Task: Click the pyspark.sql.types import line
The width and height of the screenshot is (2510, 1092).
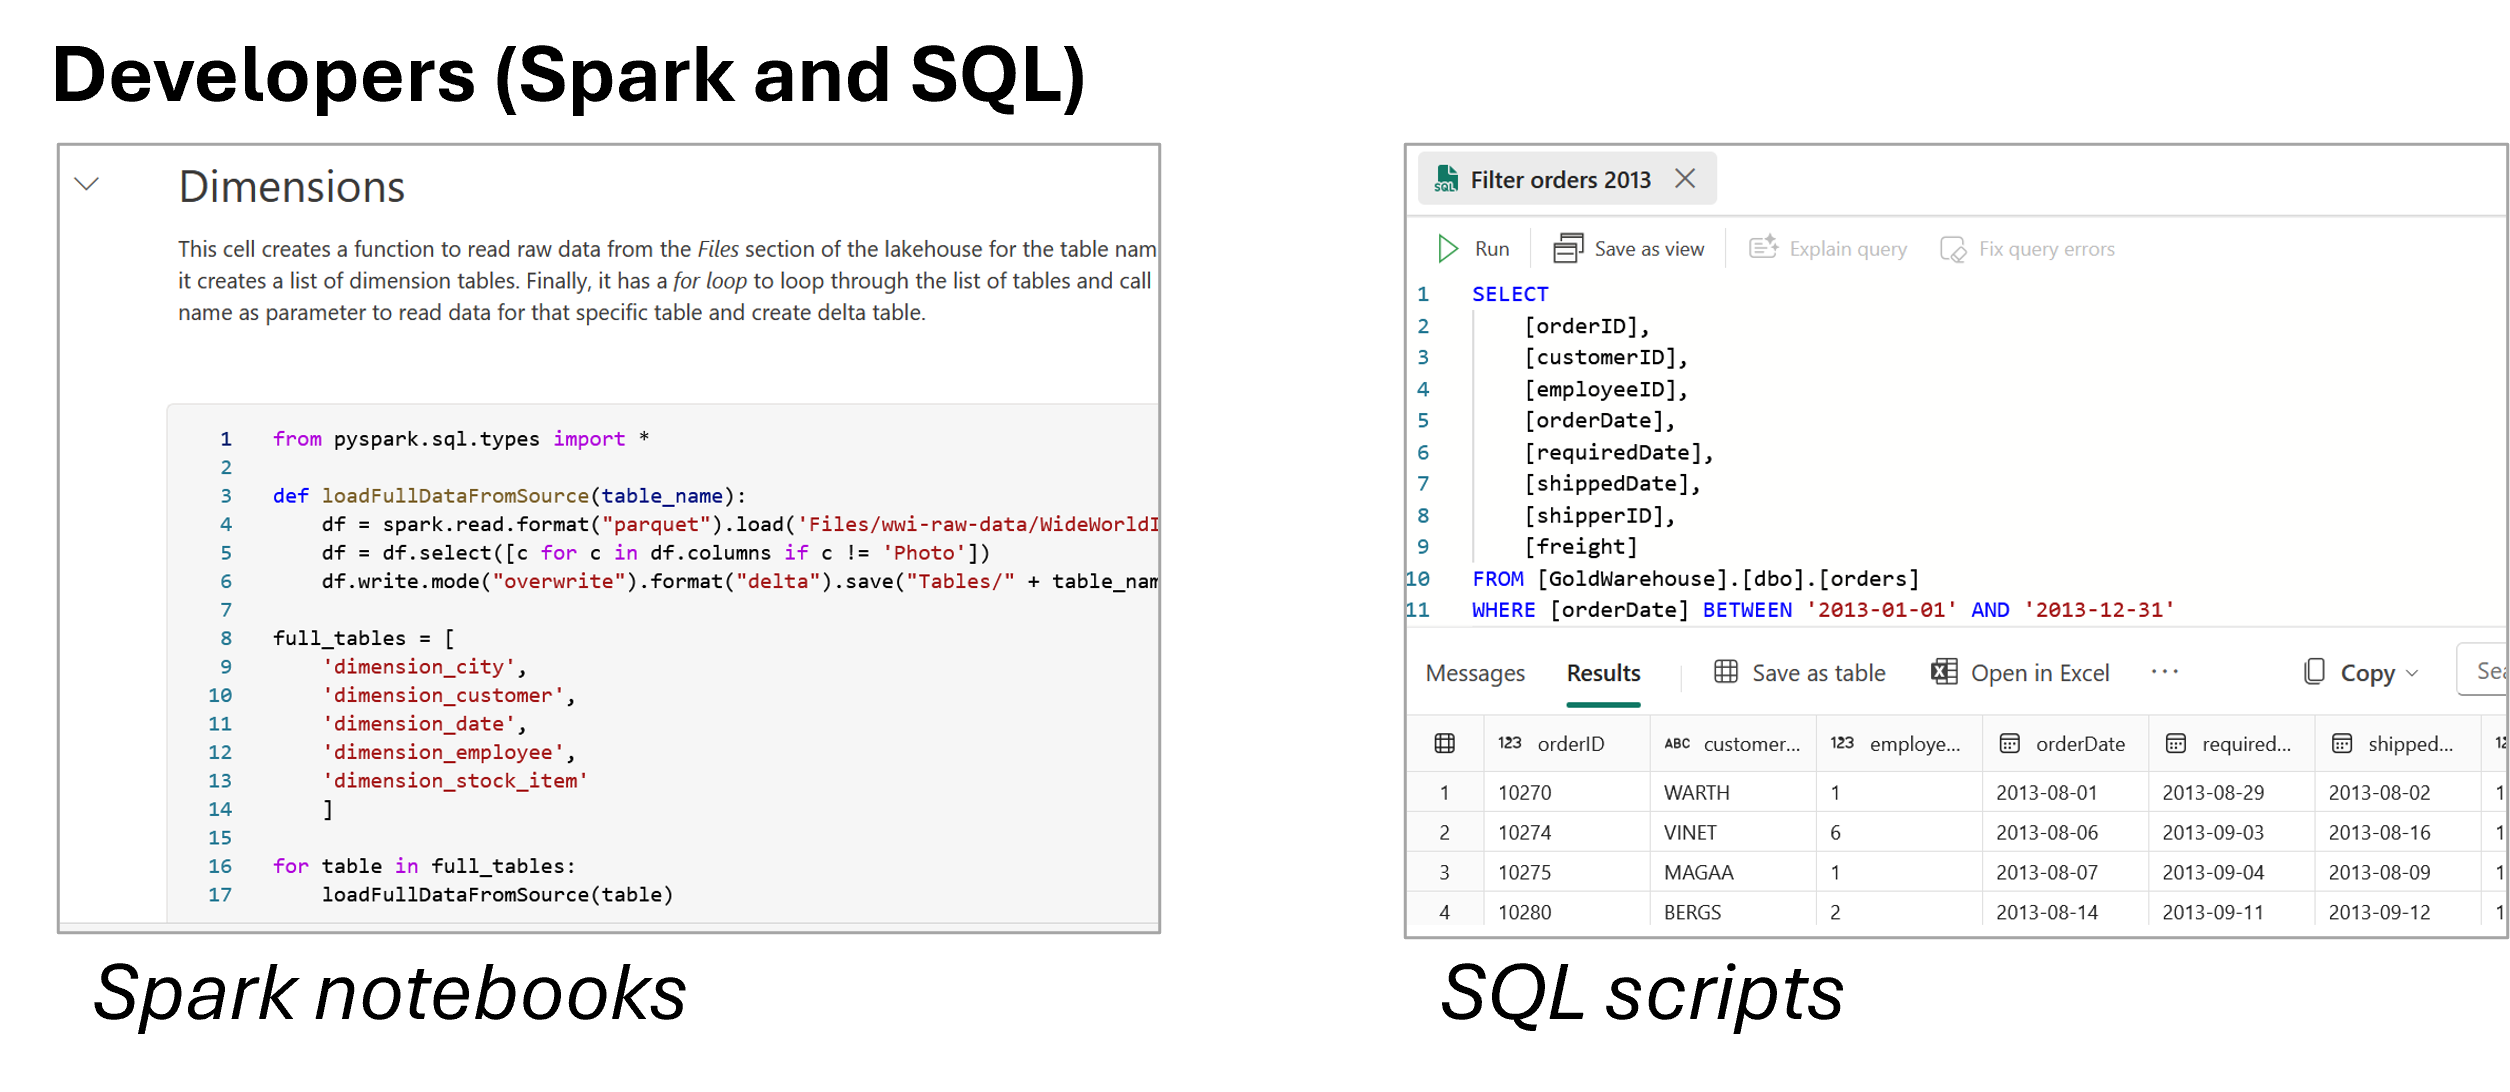Action: pyautogui.click(x=461, y=439)
